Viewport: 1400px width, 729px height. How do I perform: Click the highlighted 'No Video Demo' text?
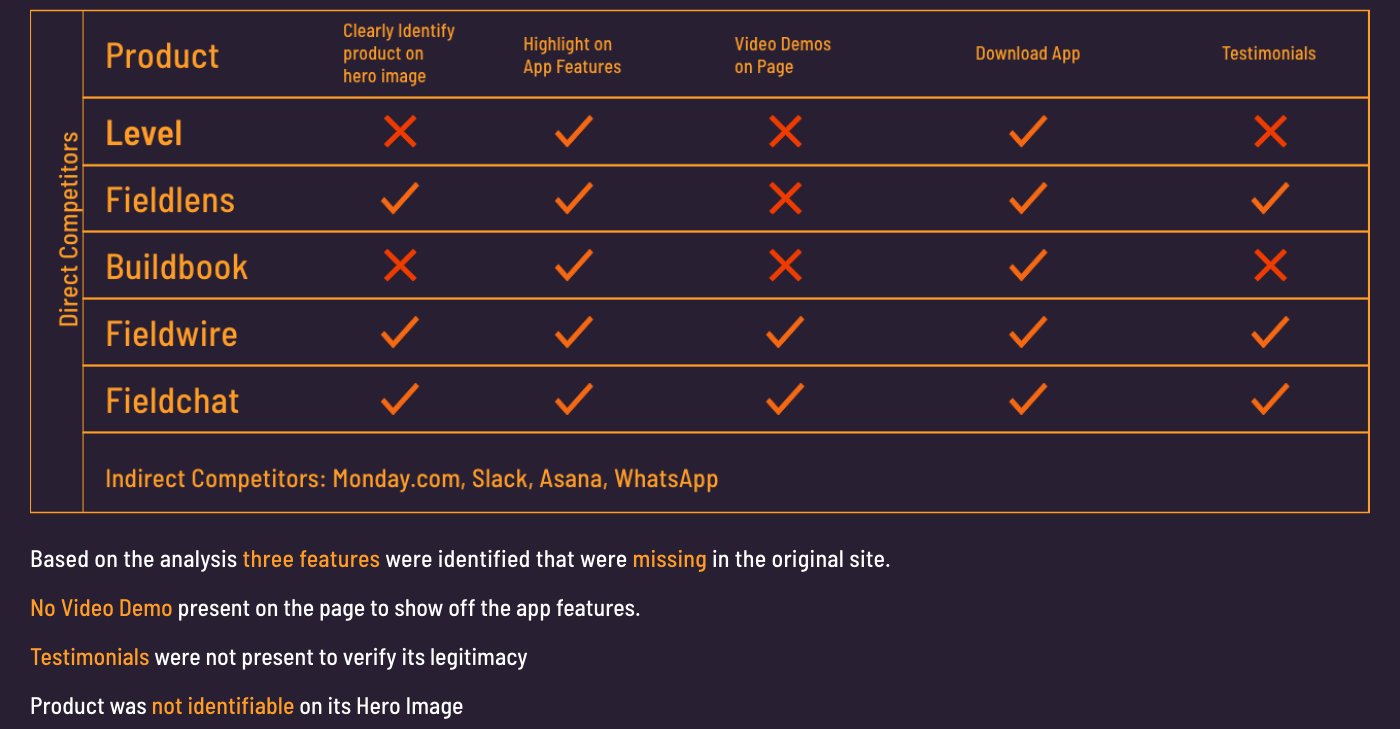(x=101, y=607)
